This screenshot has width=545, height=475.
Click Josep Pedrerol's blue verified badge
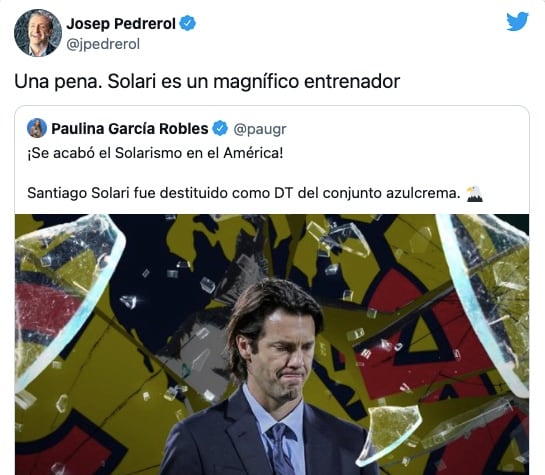[x=188, y=24]
